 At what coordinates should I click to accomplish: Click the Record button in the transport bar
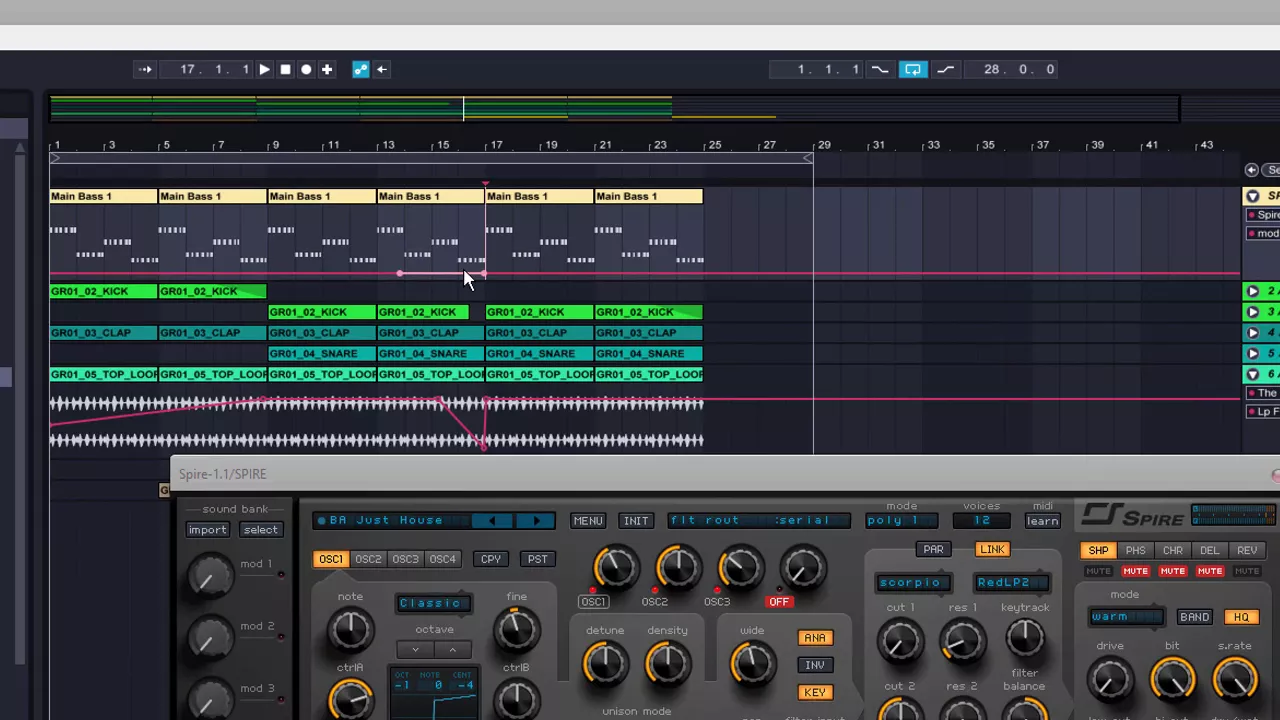click(306, 69)
